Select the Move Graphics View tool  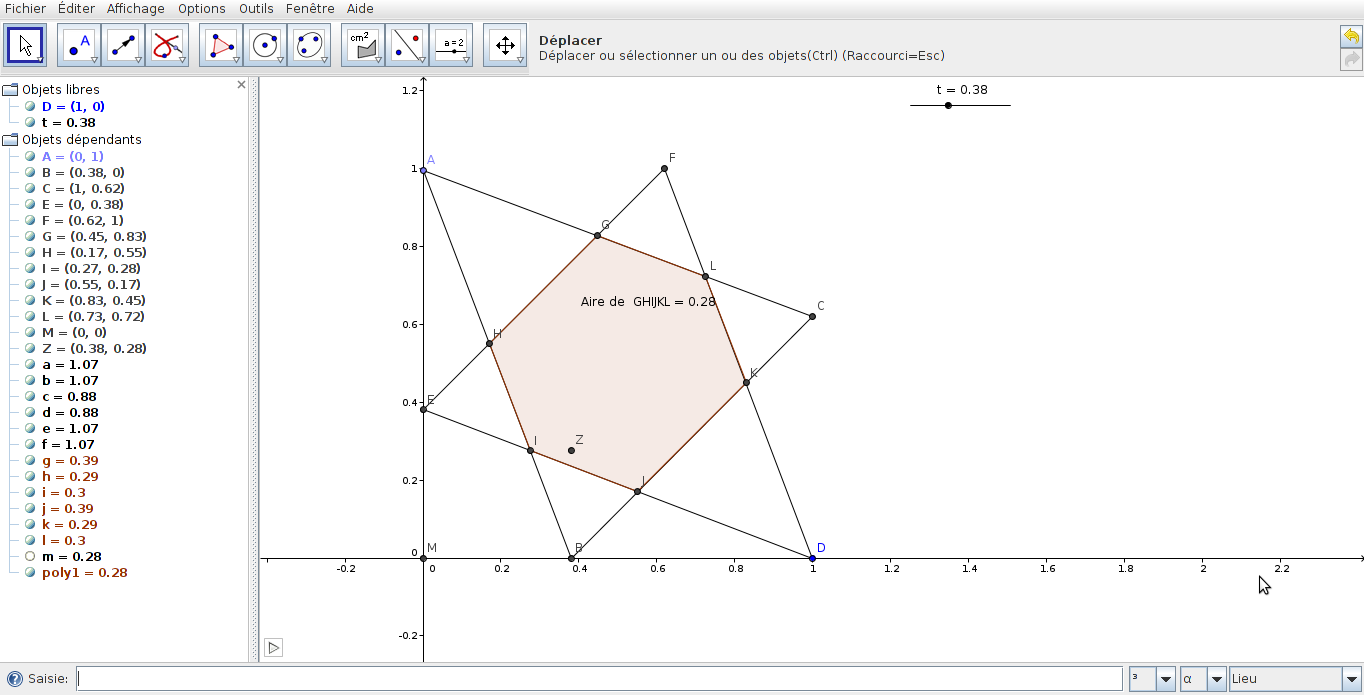coord(505,45)
